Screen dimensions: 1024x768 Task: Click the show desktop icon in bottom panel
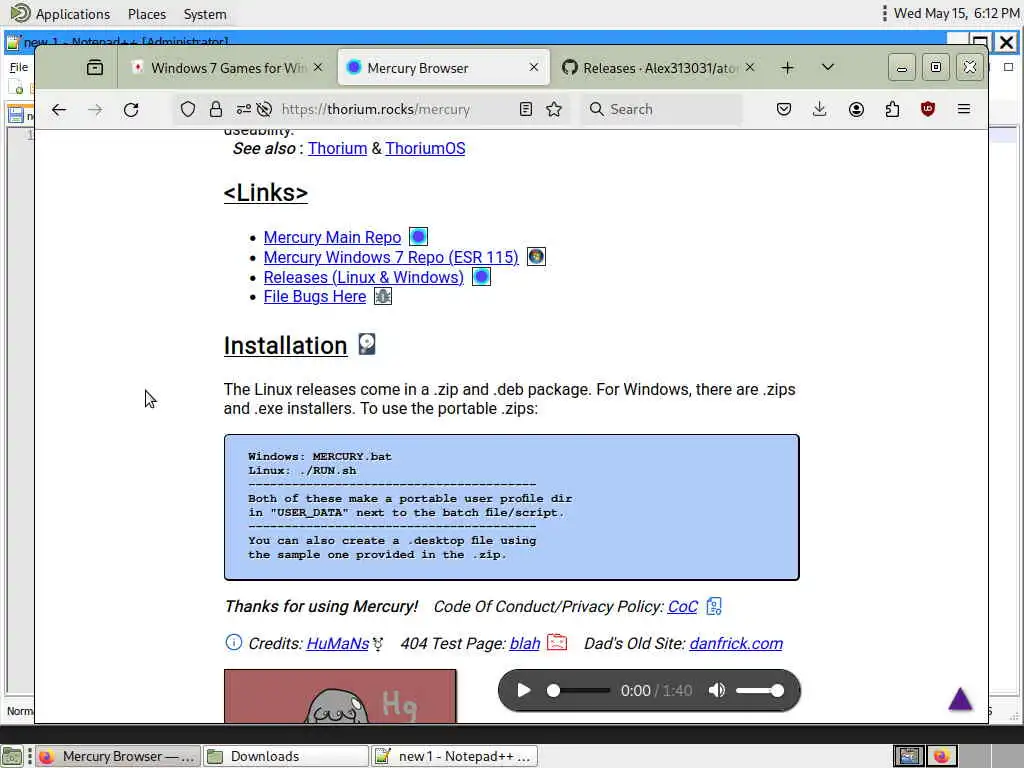pos(12,756)
